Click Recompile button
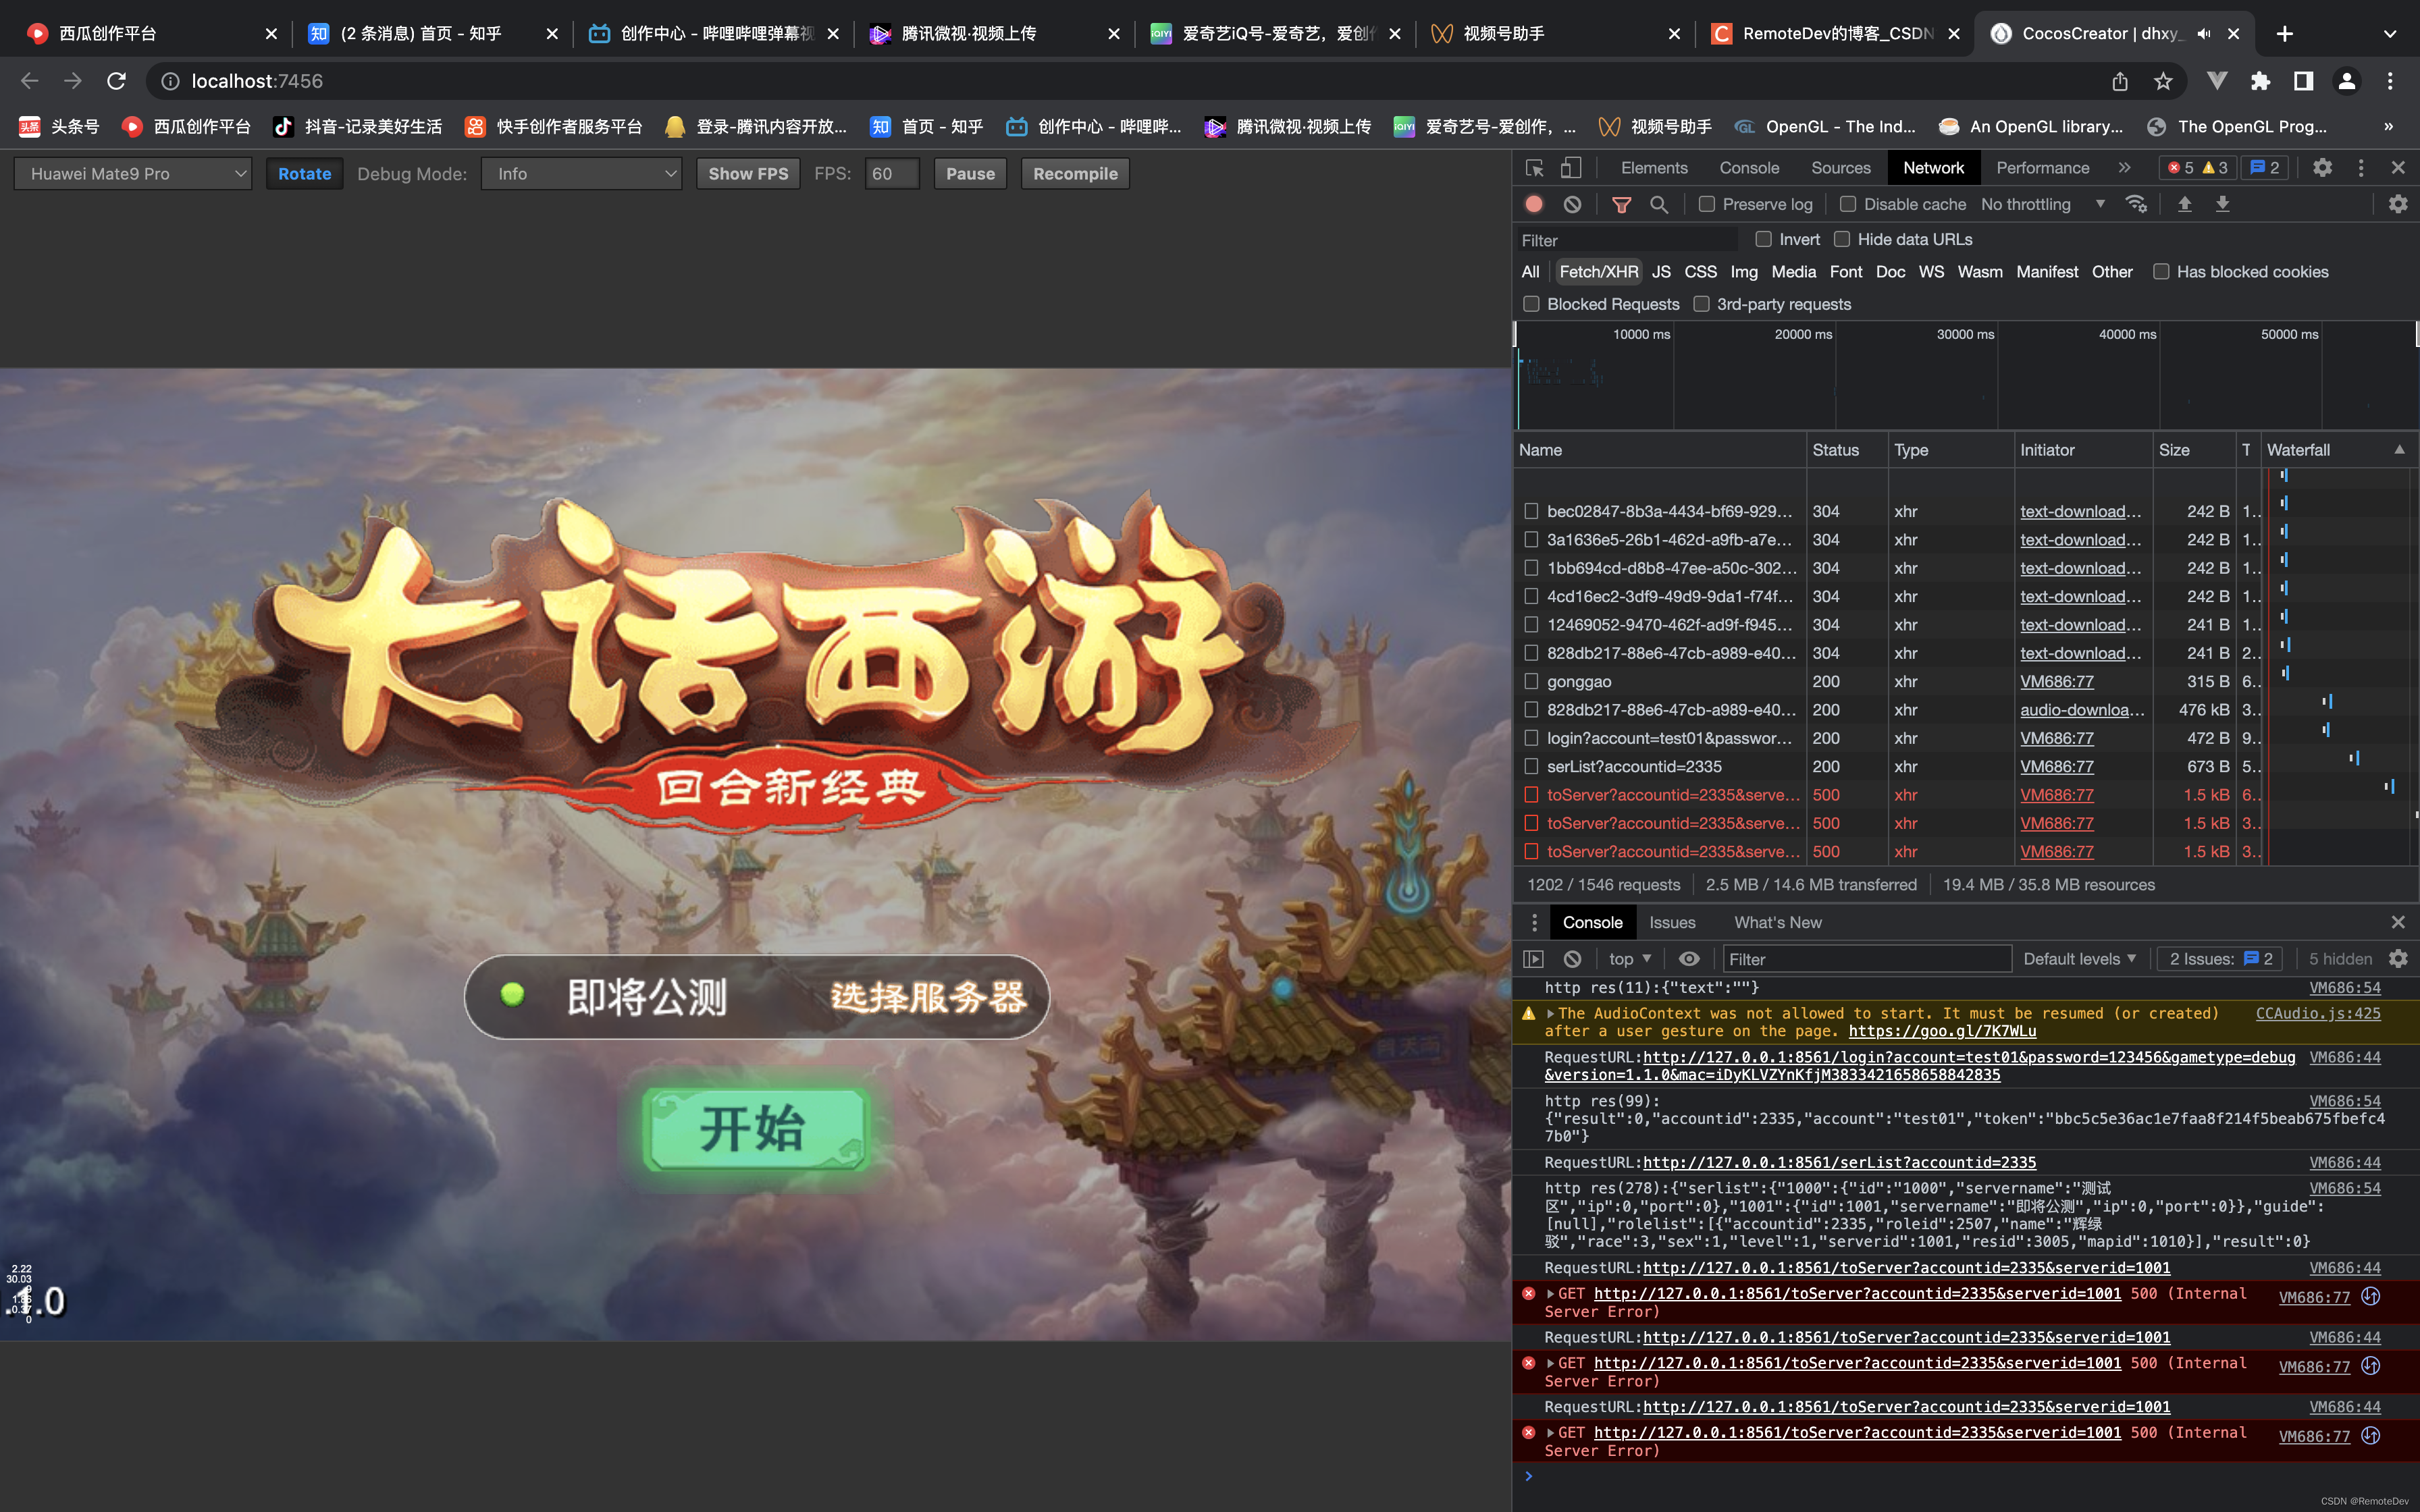2420x1512 pixels. coord(1075,174)
